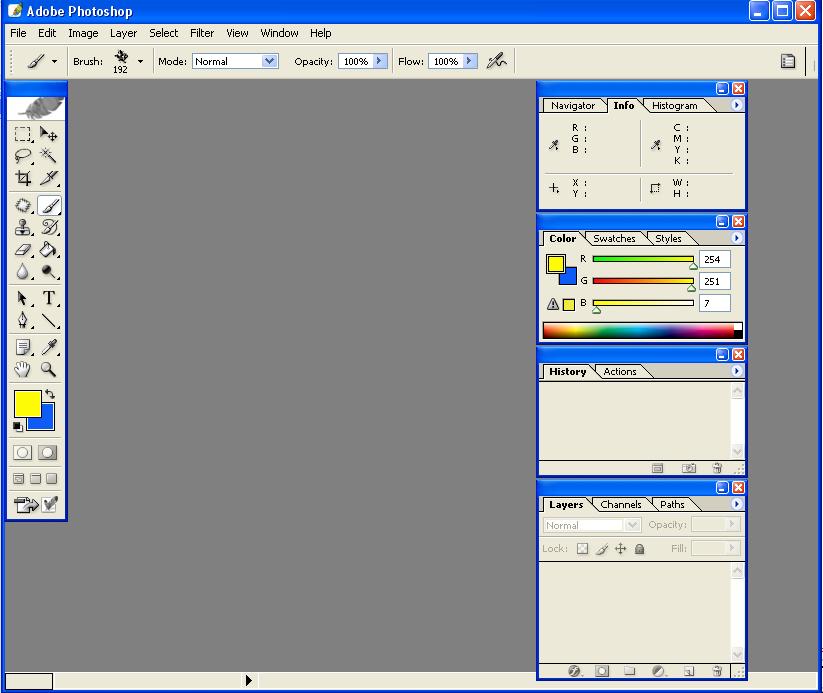The image size is (823, 693).
Task: Select the Magic Wand tool
Action: (x=48, y=156)
